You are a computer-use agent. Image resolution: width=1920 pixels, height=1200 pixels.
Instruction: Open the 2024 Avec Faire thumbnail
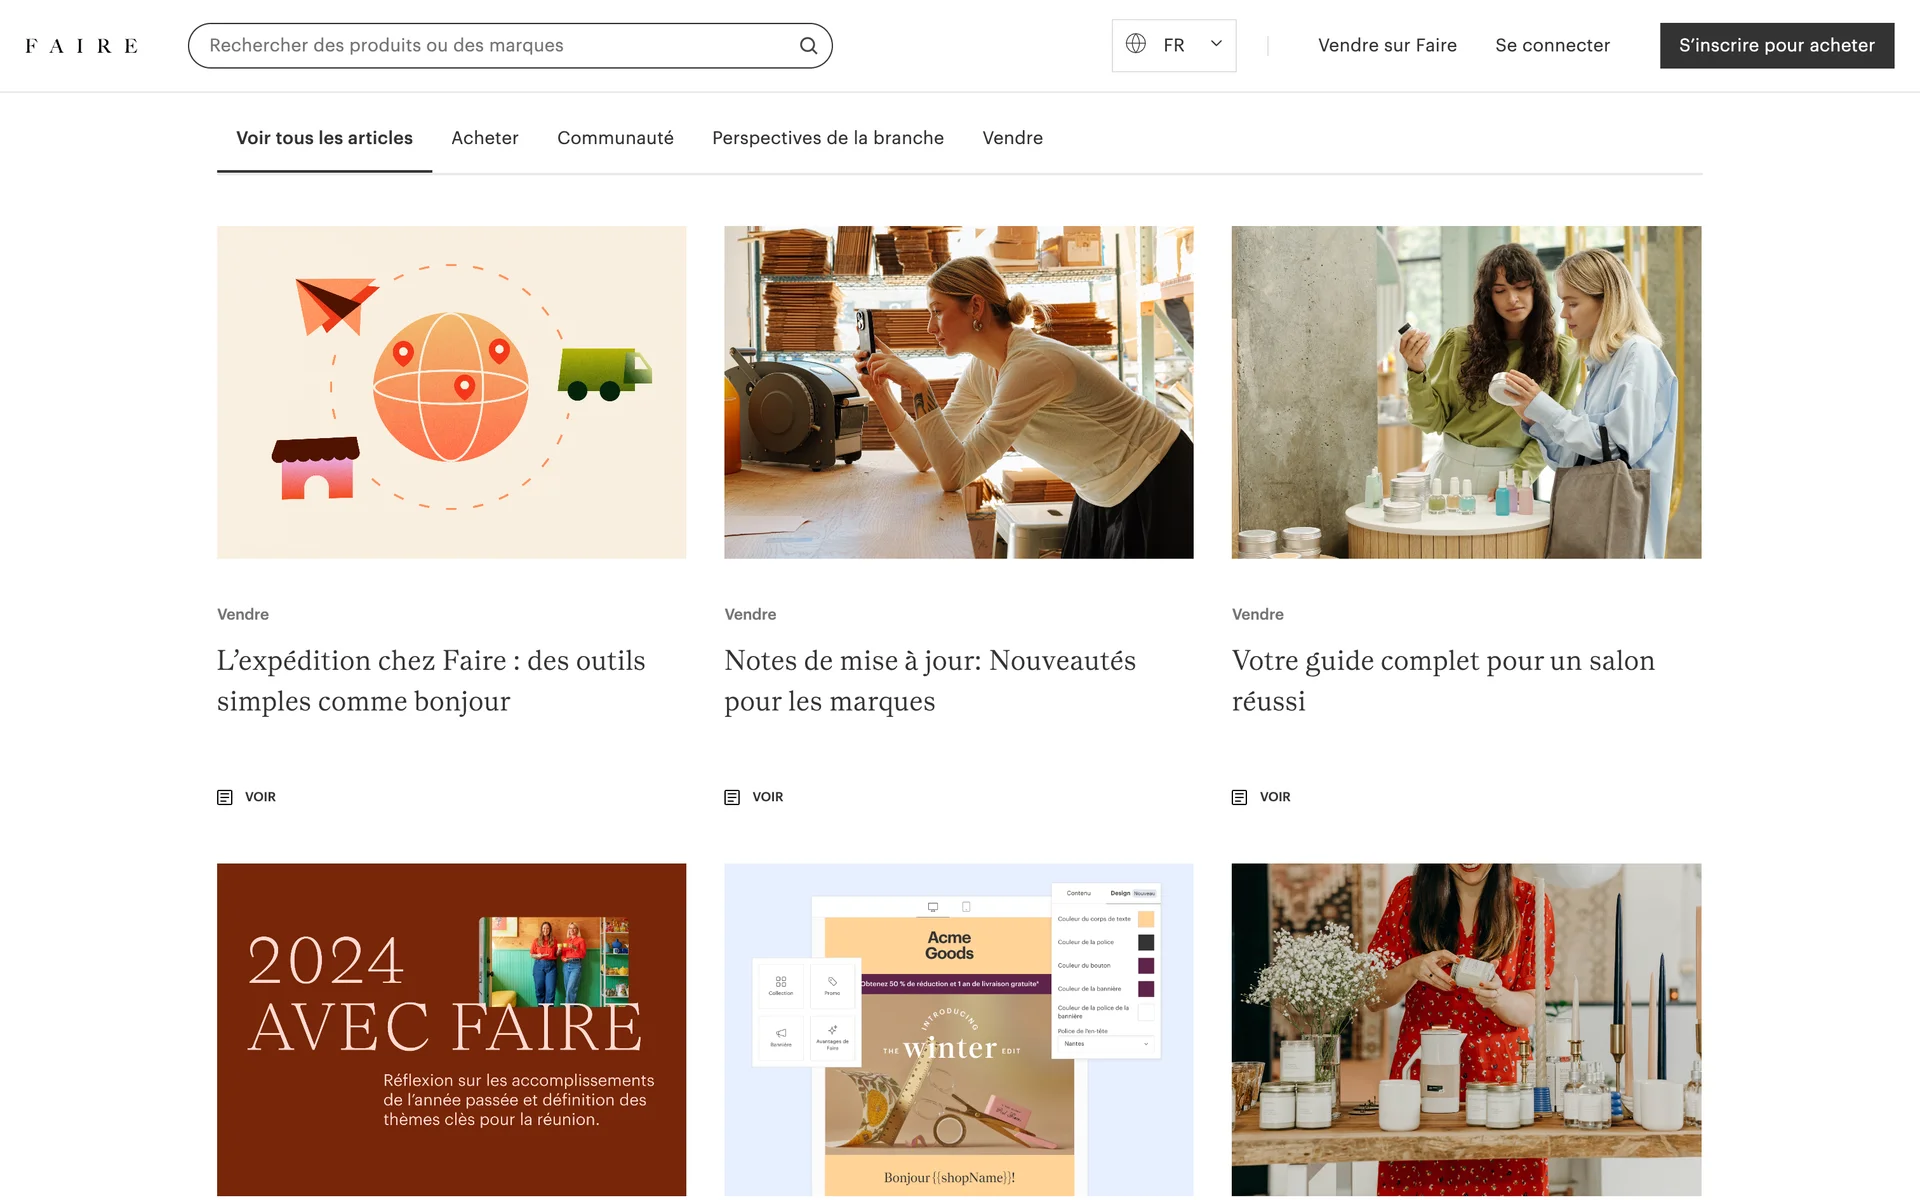click(x=451, y=1029)
